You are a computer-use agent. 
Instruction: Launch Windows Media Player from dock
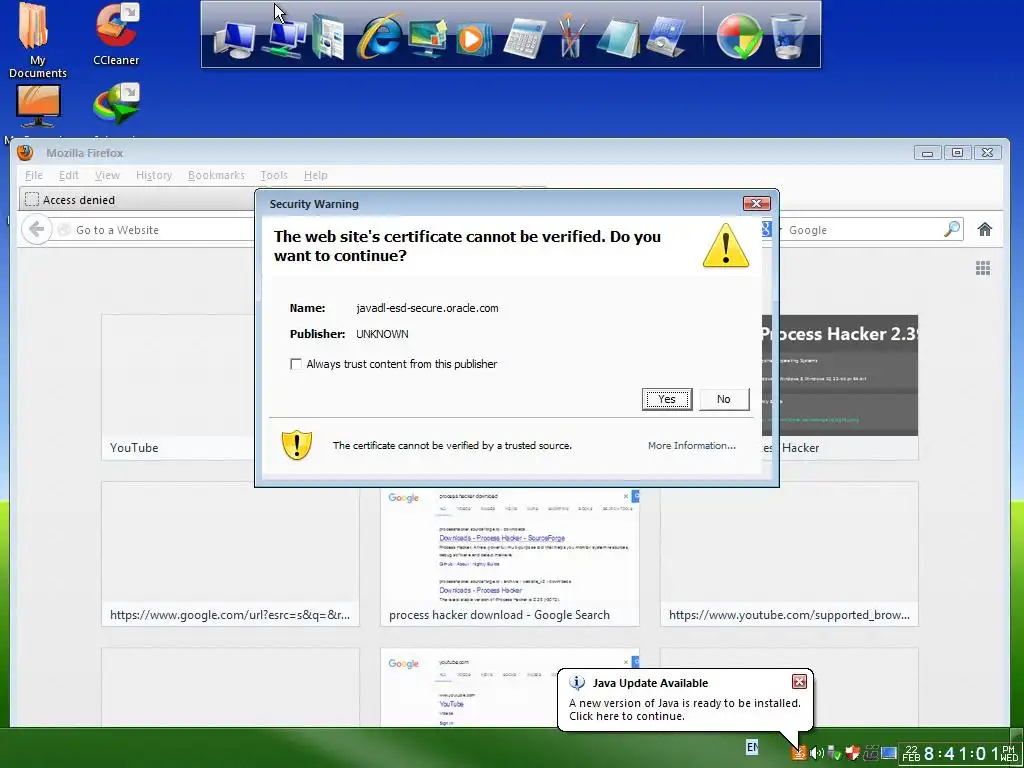(x=473, y=39)
